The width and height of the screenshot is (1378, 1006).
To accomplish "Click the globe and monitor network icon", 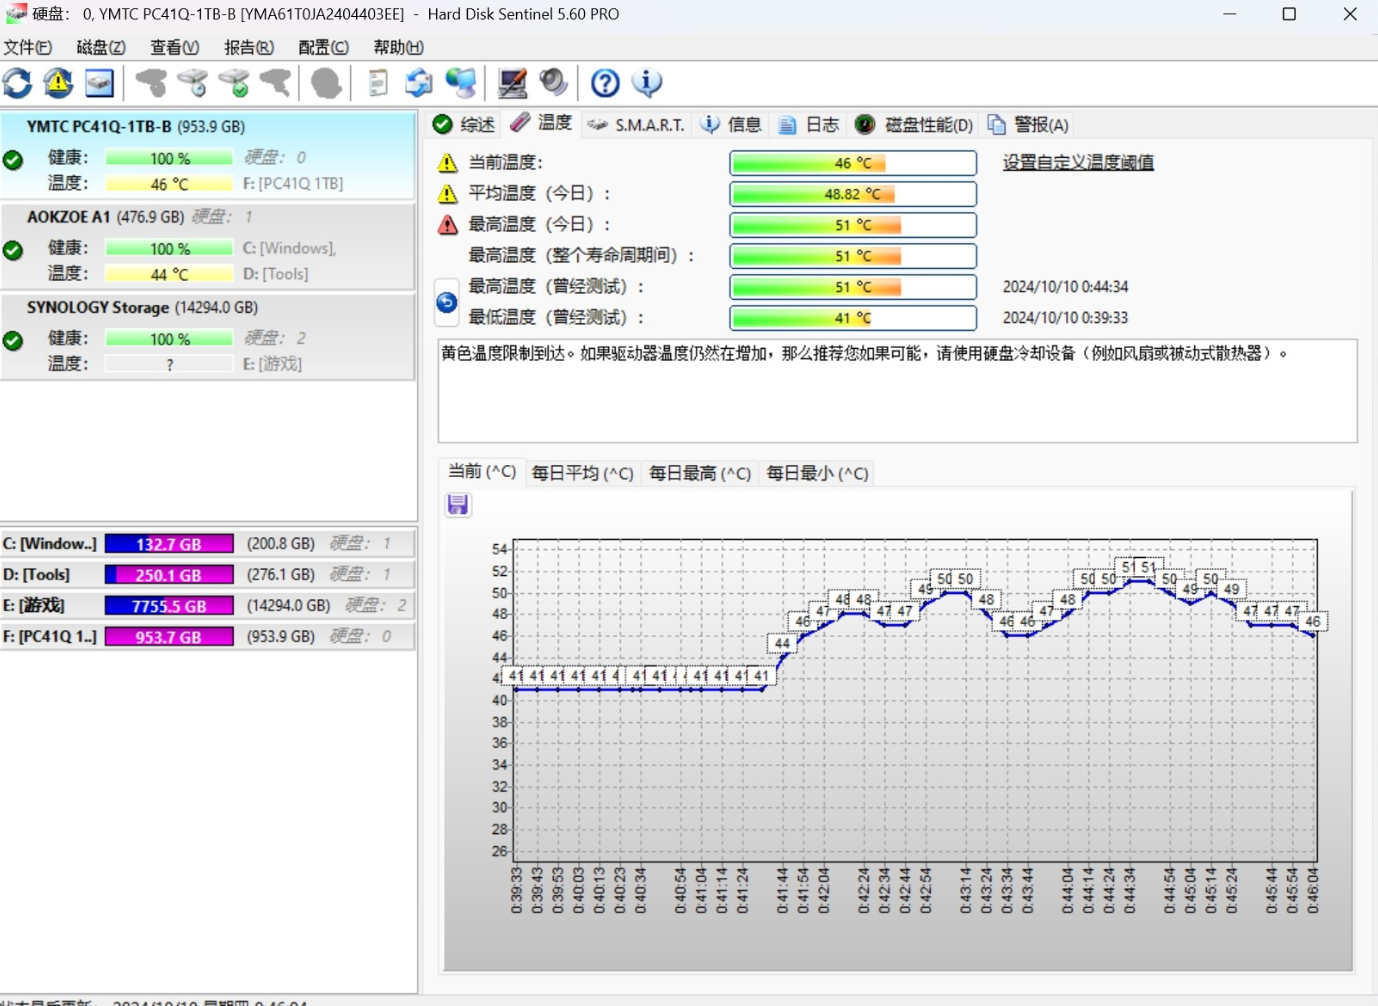I will tap(461, 83).
